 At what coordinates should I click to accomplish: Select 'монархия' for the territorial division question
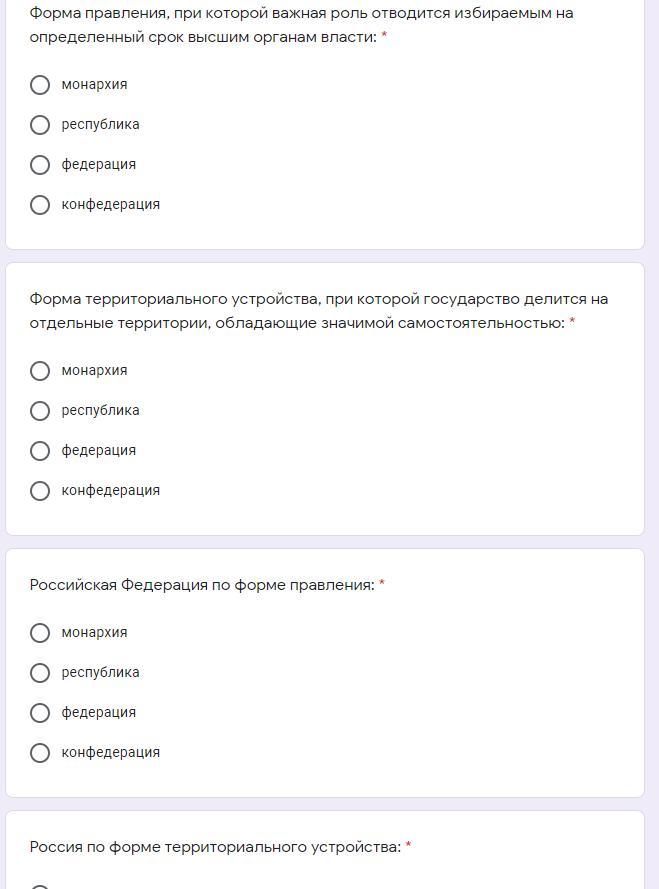point(40,371)
